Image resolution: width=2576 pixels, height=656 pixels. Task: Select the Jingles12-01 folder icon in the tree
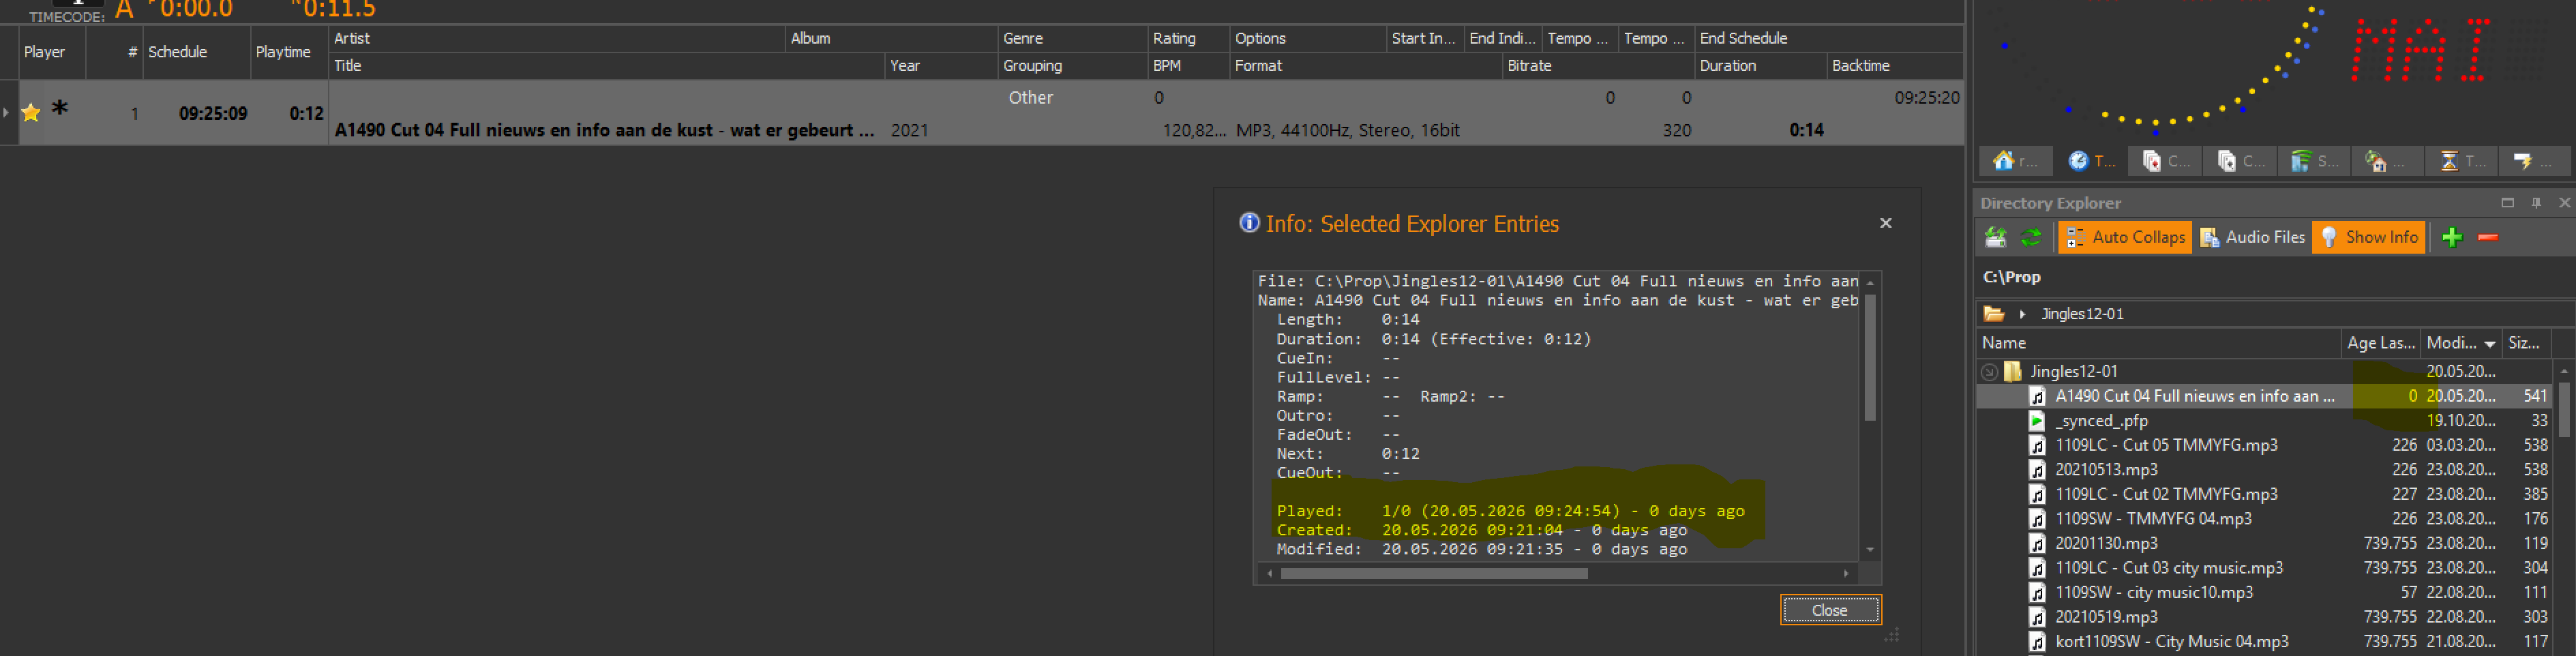coord(2014,372)
